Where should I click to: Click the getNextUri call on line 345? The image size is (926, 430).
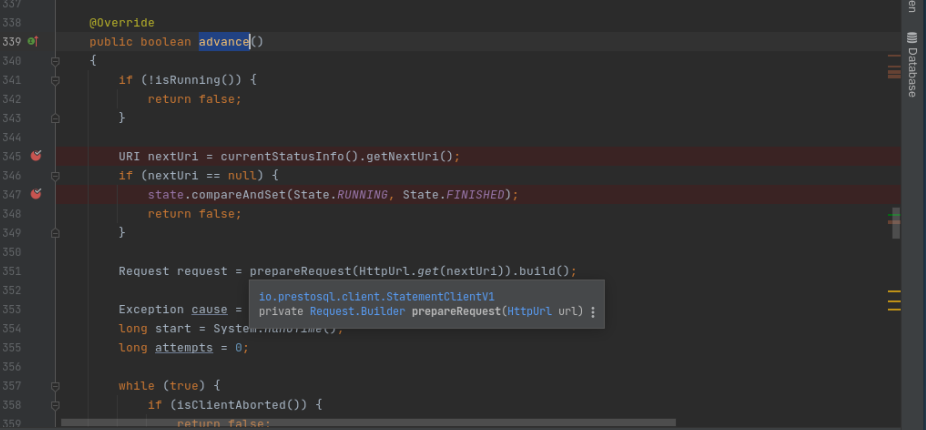403,156
